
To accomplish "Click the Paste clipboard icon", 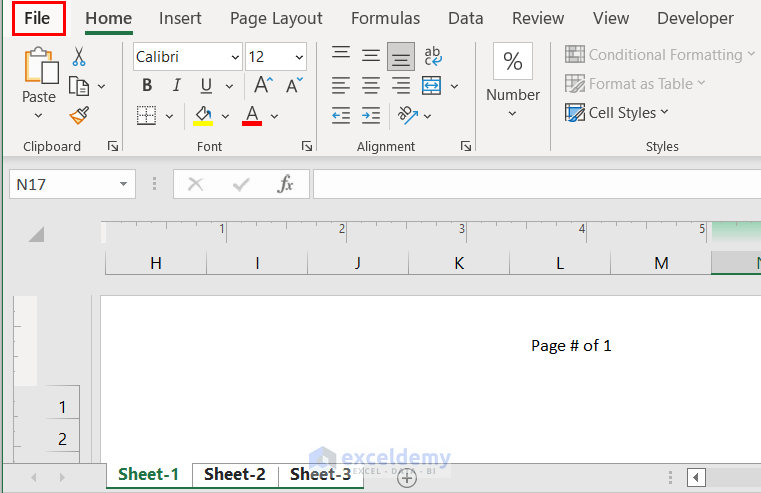I will click(39, 68).
